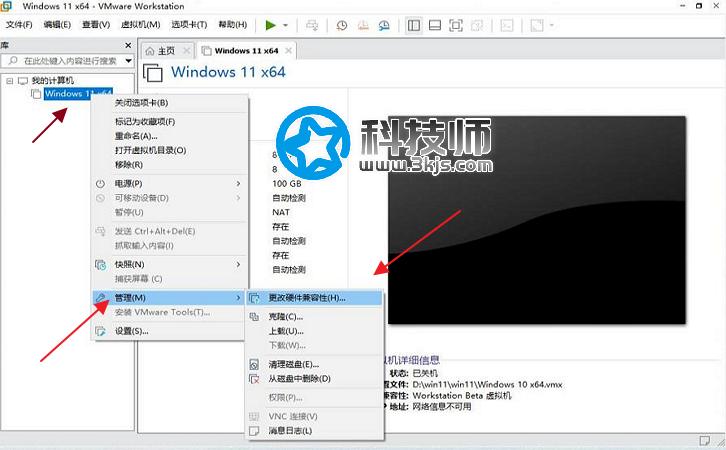Click the 已关机 status text
Viewport: 726px width, 450px height.
click(425, 373)
